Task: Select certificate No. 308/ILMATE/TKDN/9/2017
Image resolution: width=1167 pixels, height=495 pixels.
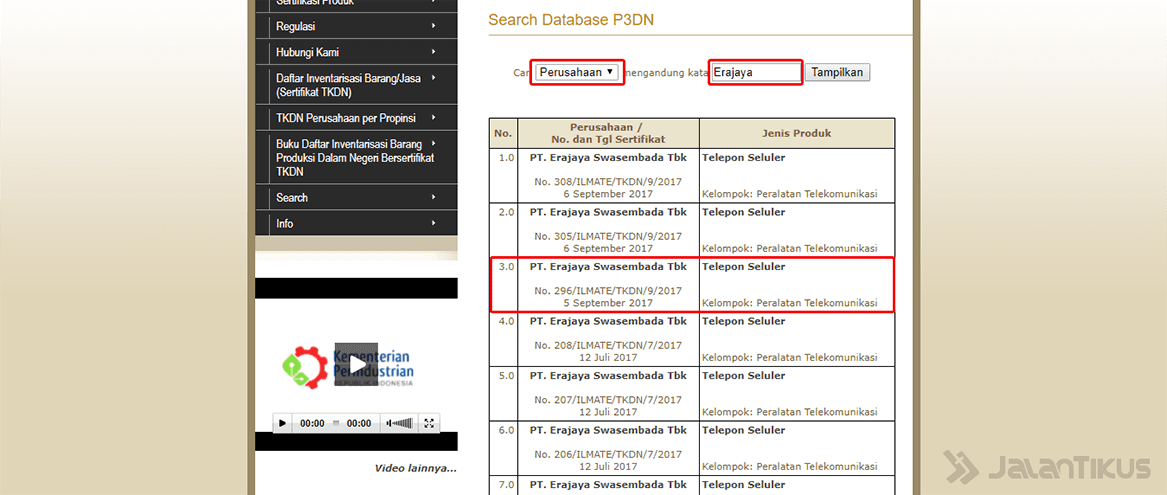Action: coord(608,182)
